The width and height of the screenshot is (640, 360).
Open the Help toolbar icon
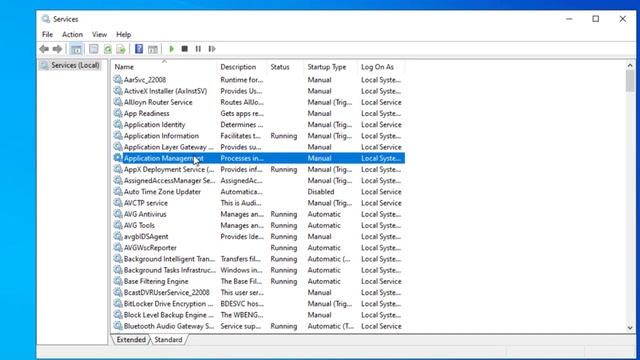[x=139, y=49]
